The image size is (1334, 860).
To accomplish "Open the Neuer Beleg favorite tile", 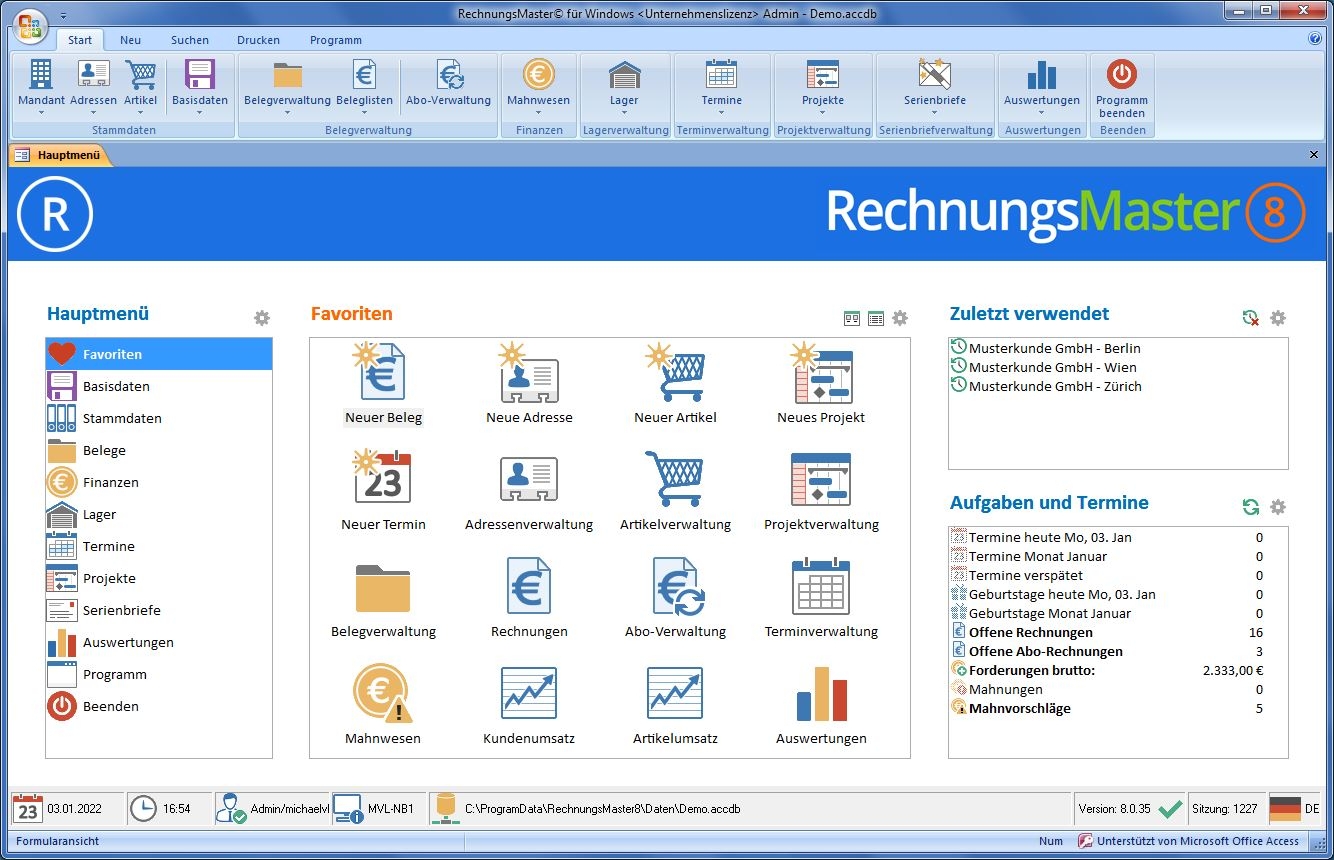I will pos(383,385).
